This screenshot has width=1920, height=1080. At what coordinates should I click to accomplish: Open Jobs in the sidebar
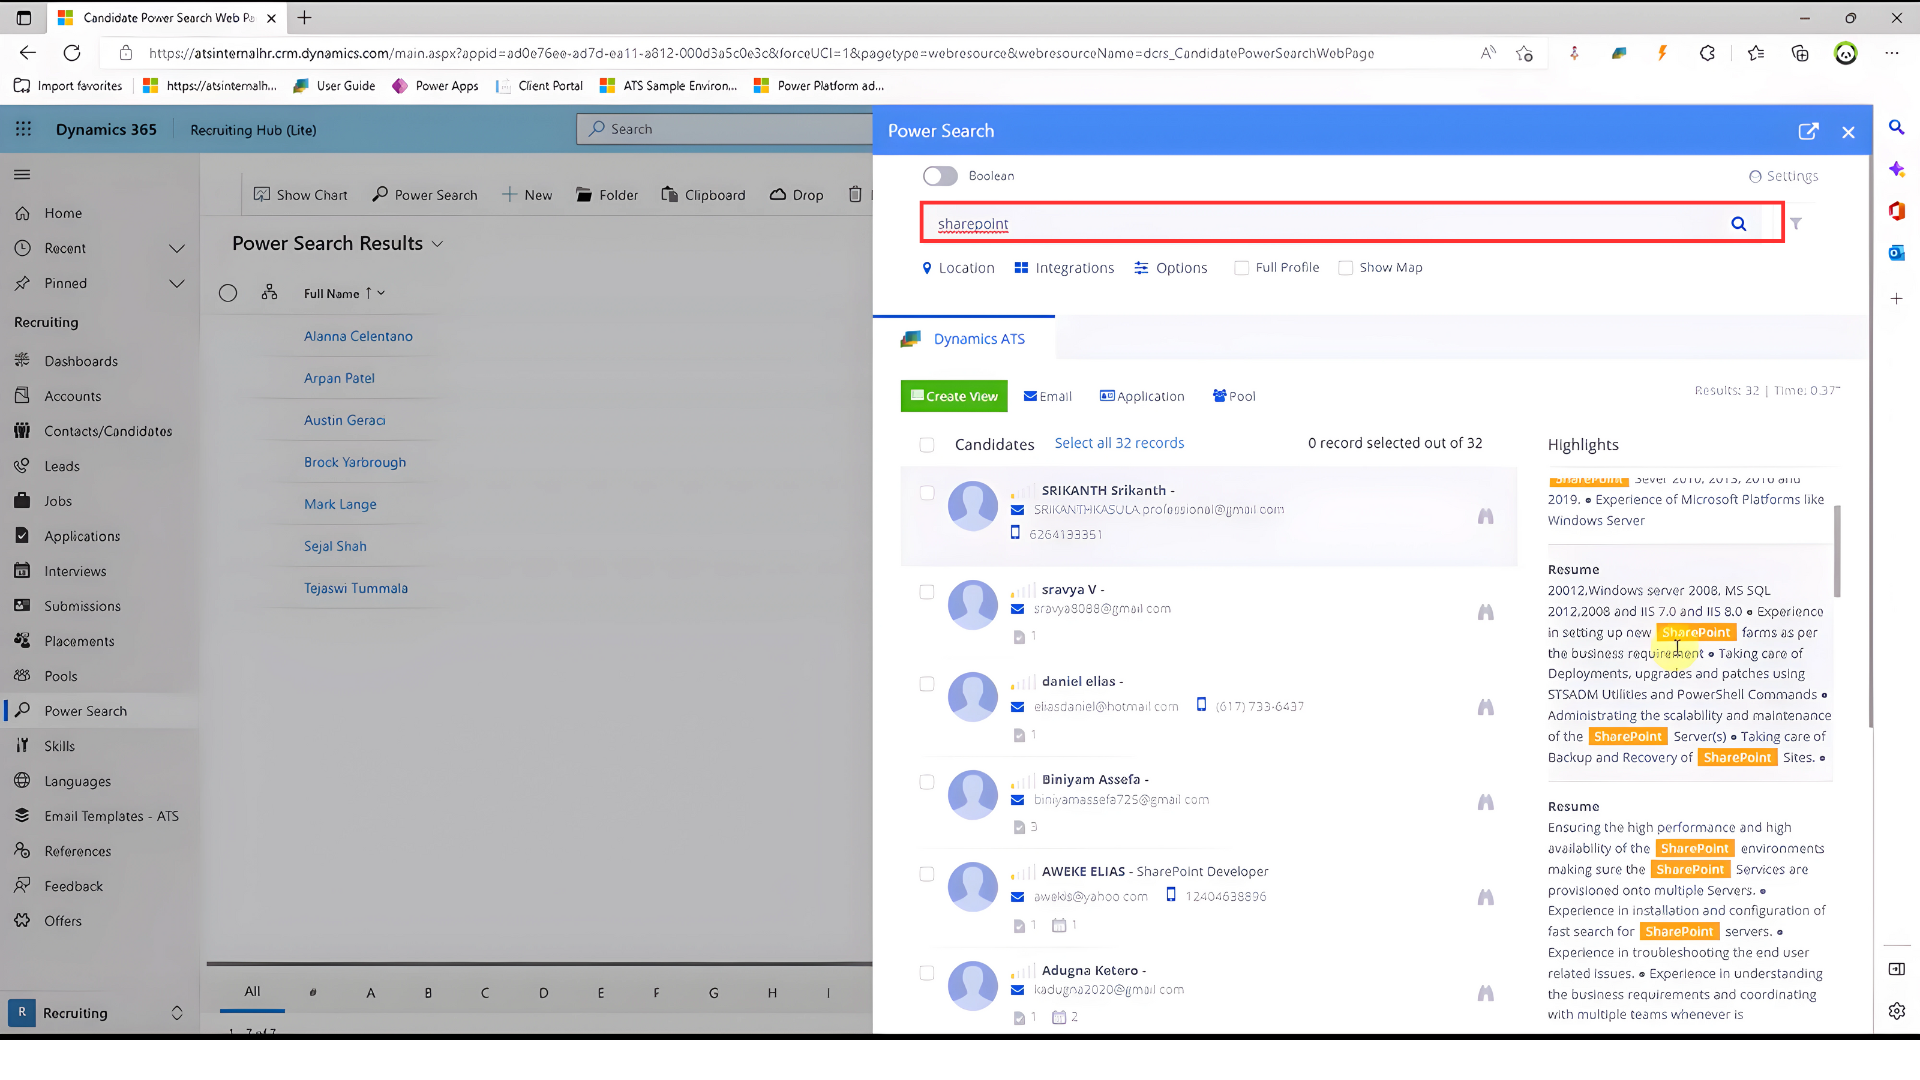58,501
